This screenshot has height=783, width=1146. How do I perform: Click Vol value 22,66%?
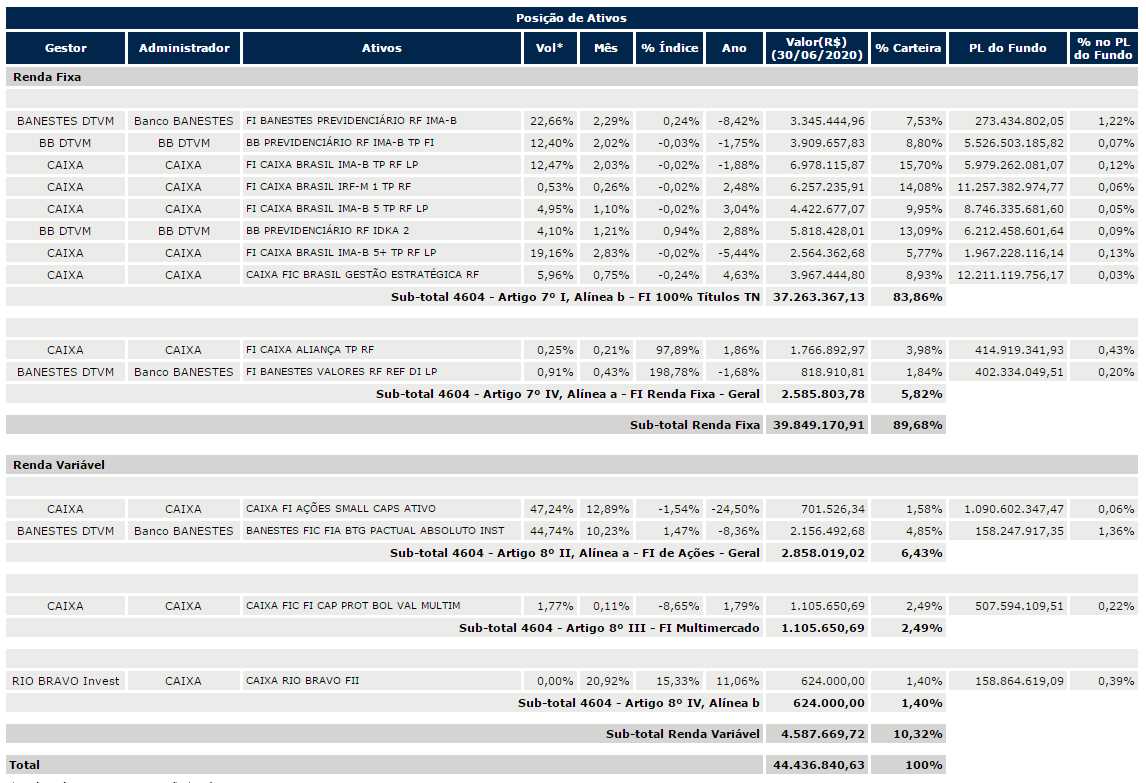[x=552, y=121]
